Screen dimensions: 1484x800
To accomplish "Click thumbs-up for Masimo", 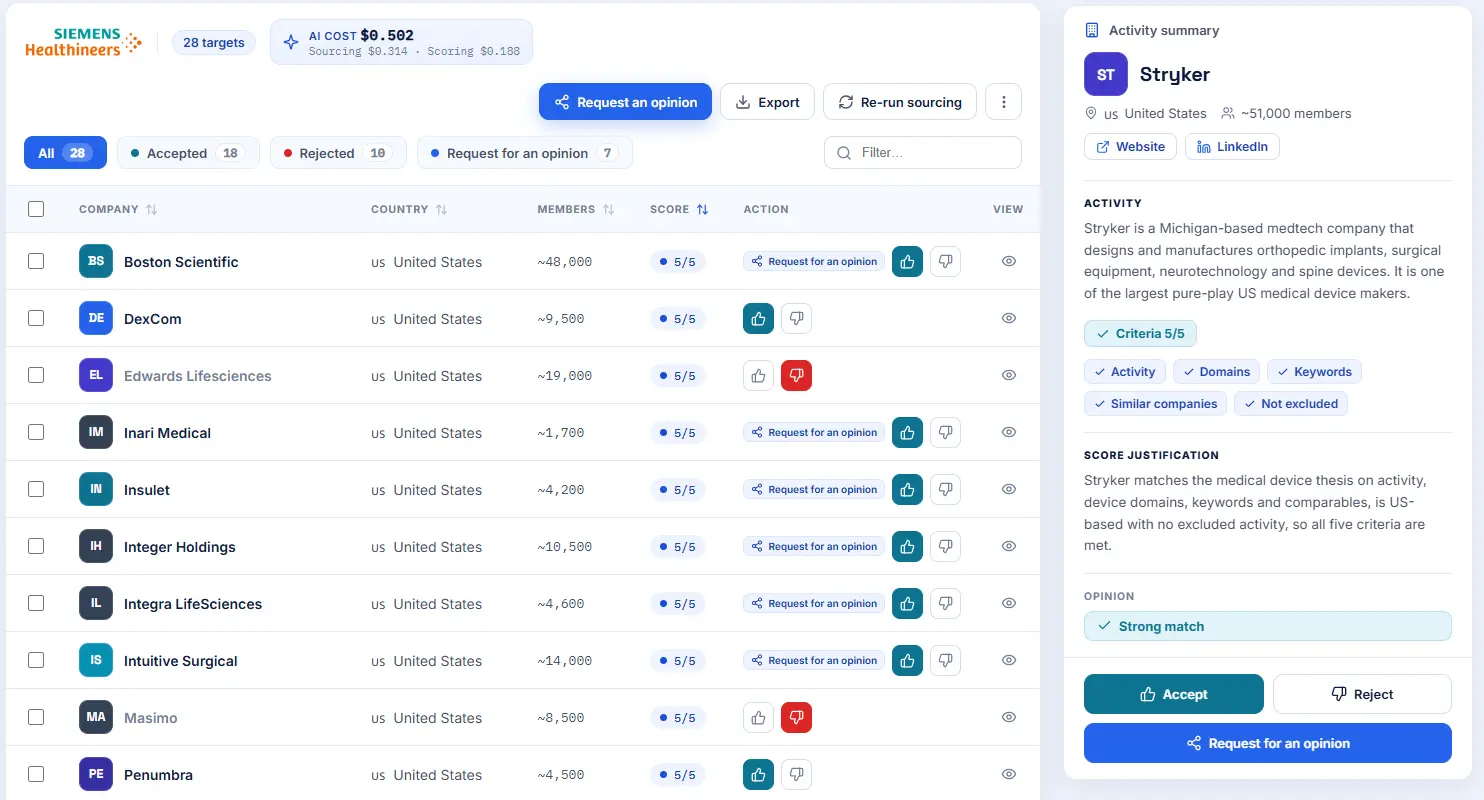I will 758,718.
